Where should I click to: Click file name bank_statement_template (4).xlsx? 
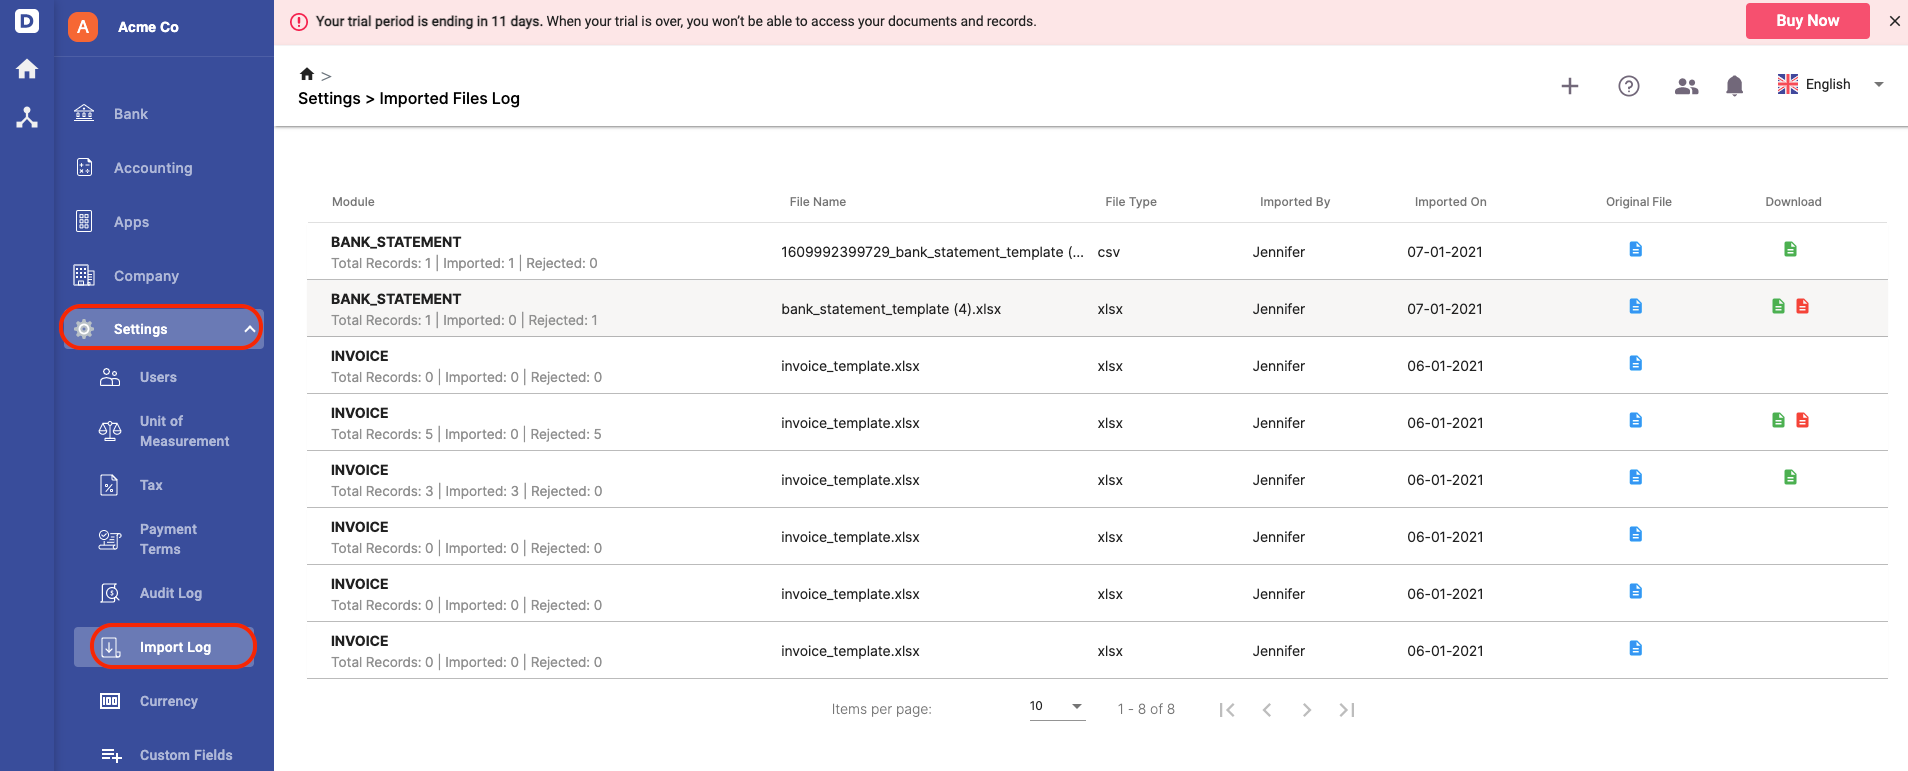(891, 309)
